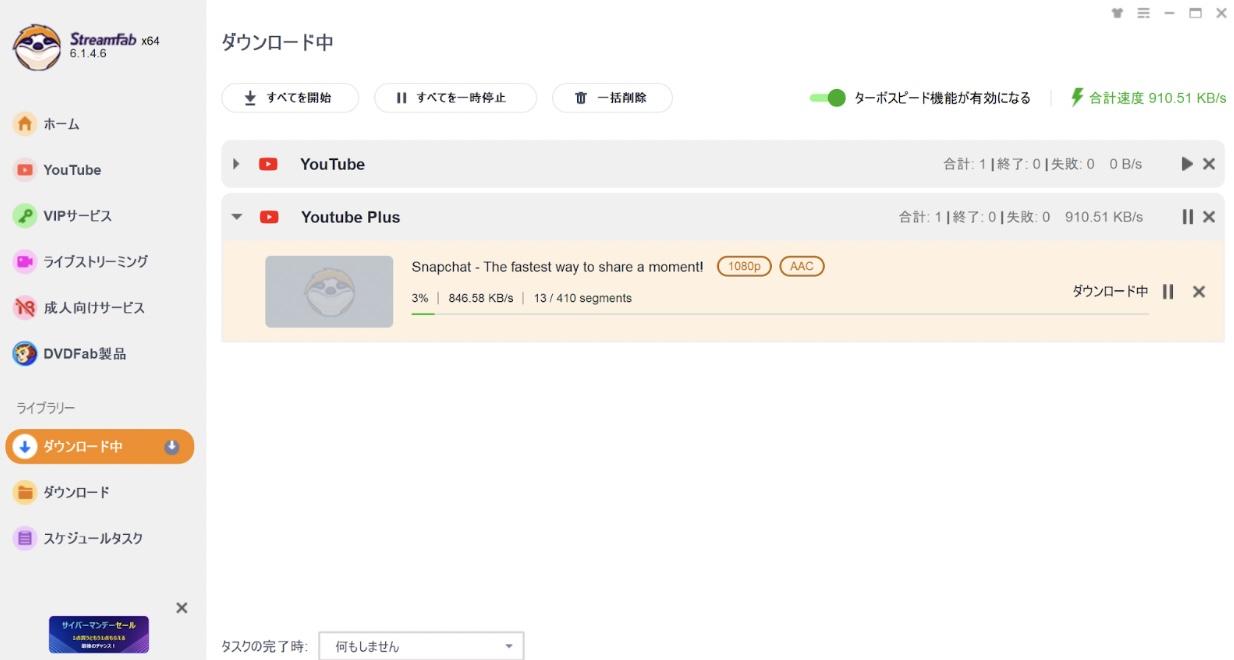This screenshot has height=660, width=1234.
Task: Select ダウンロード中 in the library list
Action: [100, 447]
